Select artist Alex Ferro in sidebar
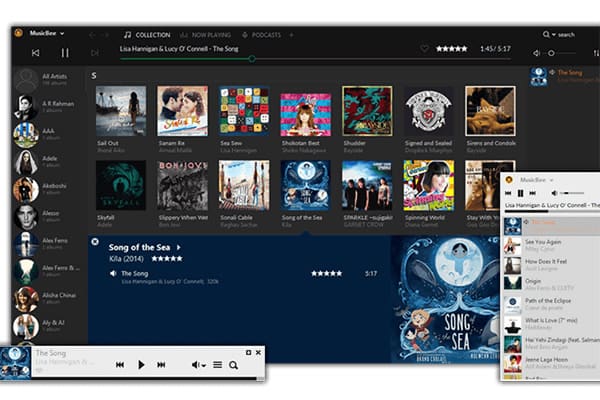Viewport: 600px width, 400px height. pos(47,244)
